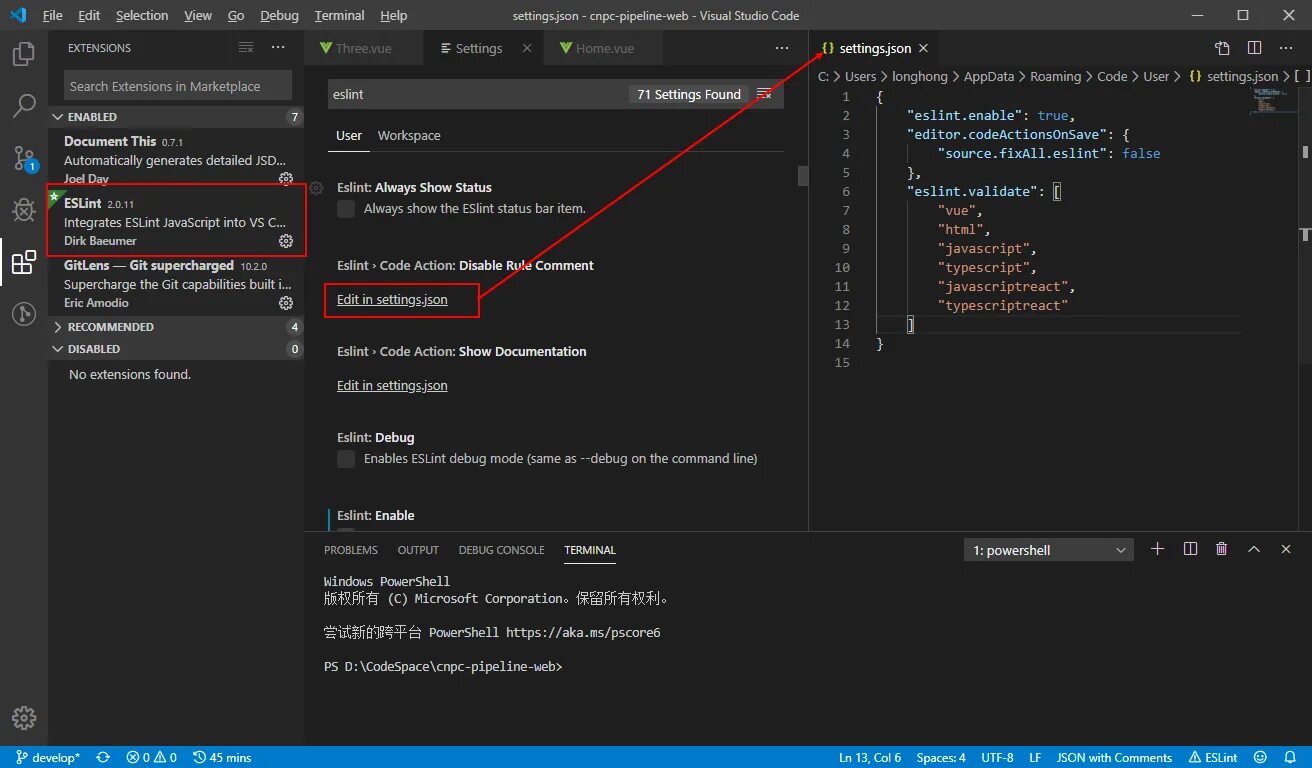Open the Debug view in activity bar
This screenshot has height=768, width=1312.
point(24,210)
